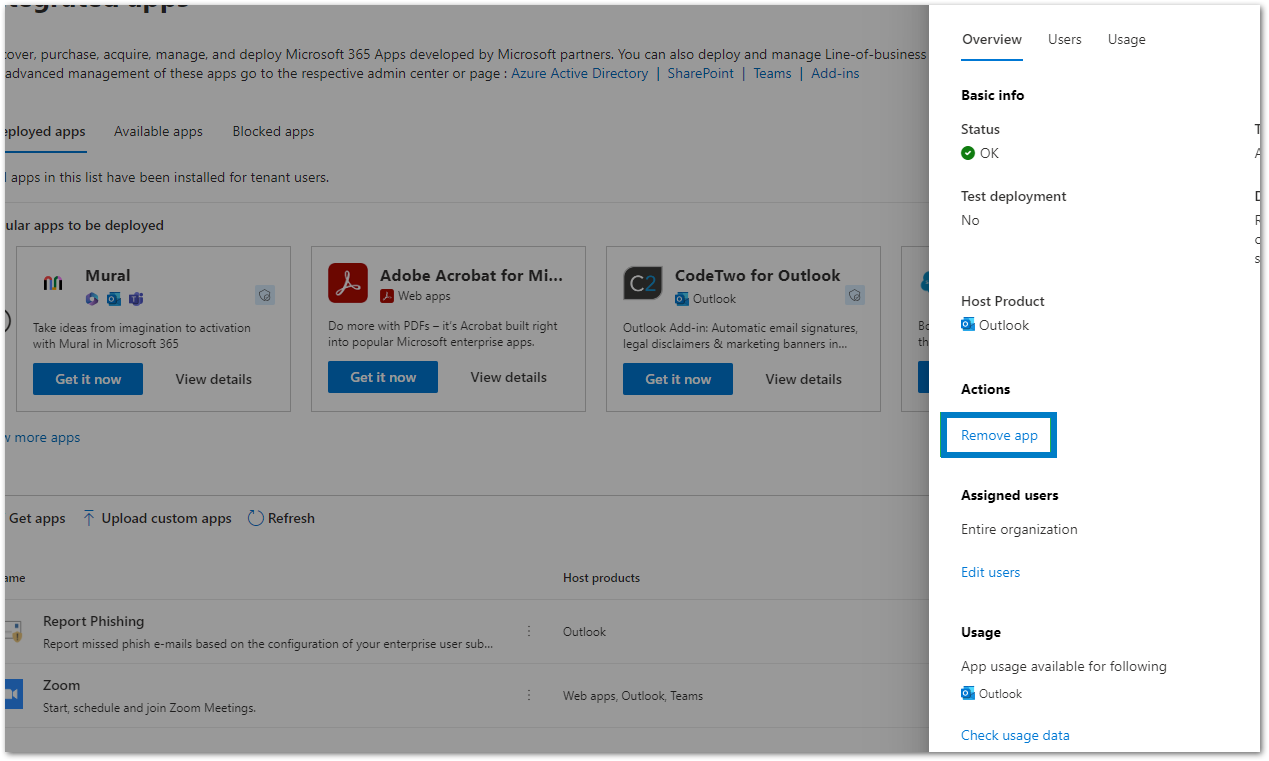The width and height of the screenshot is (1269, 761).
Task: Click View details for Mural
Action: tap(214, 379)
